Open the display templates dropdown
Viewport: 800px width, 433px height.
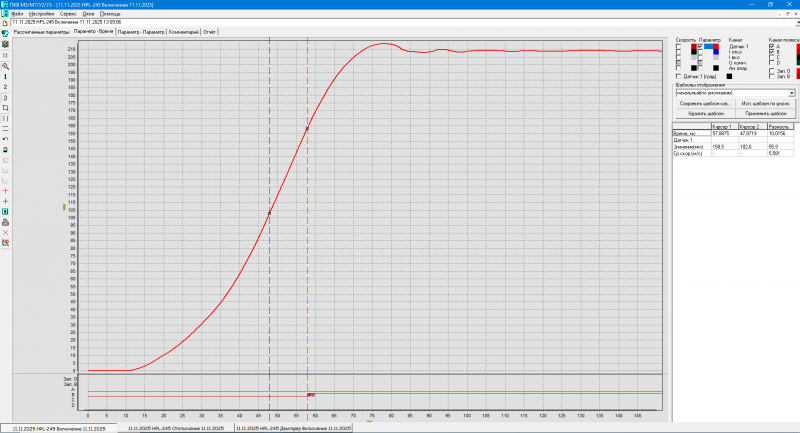pos(791,93)
